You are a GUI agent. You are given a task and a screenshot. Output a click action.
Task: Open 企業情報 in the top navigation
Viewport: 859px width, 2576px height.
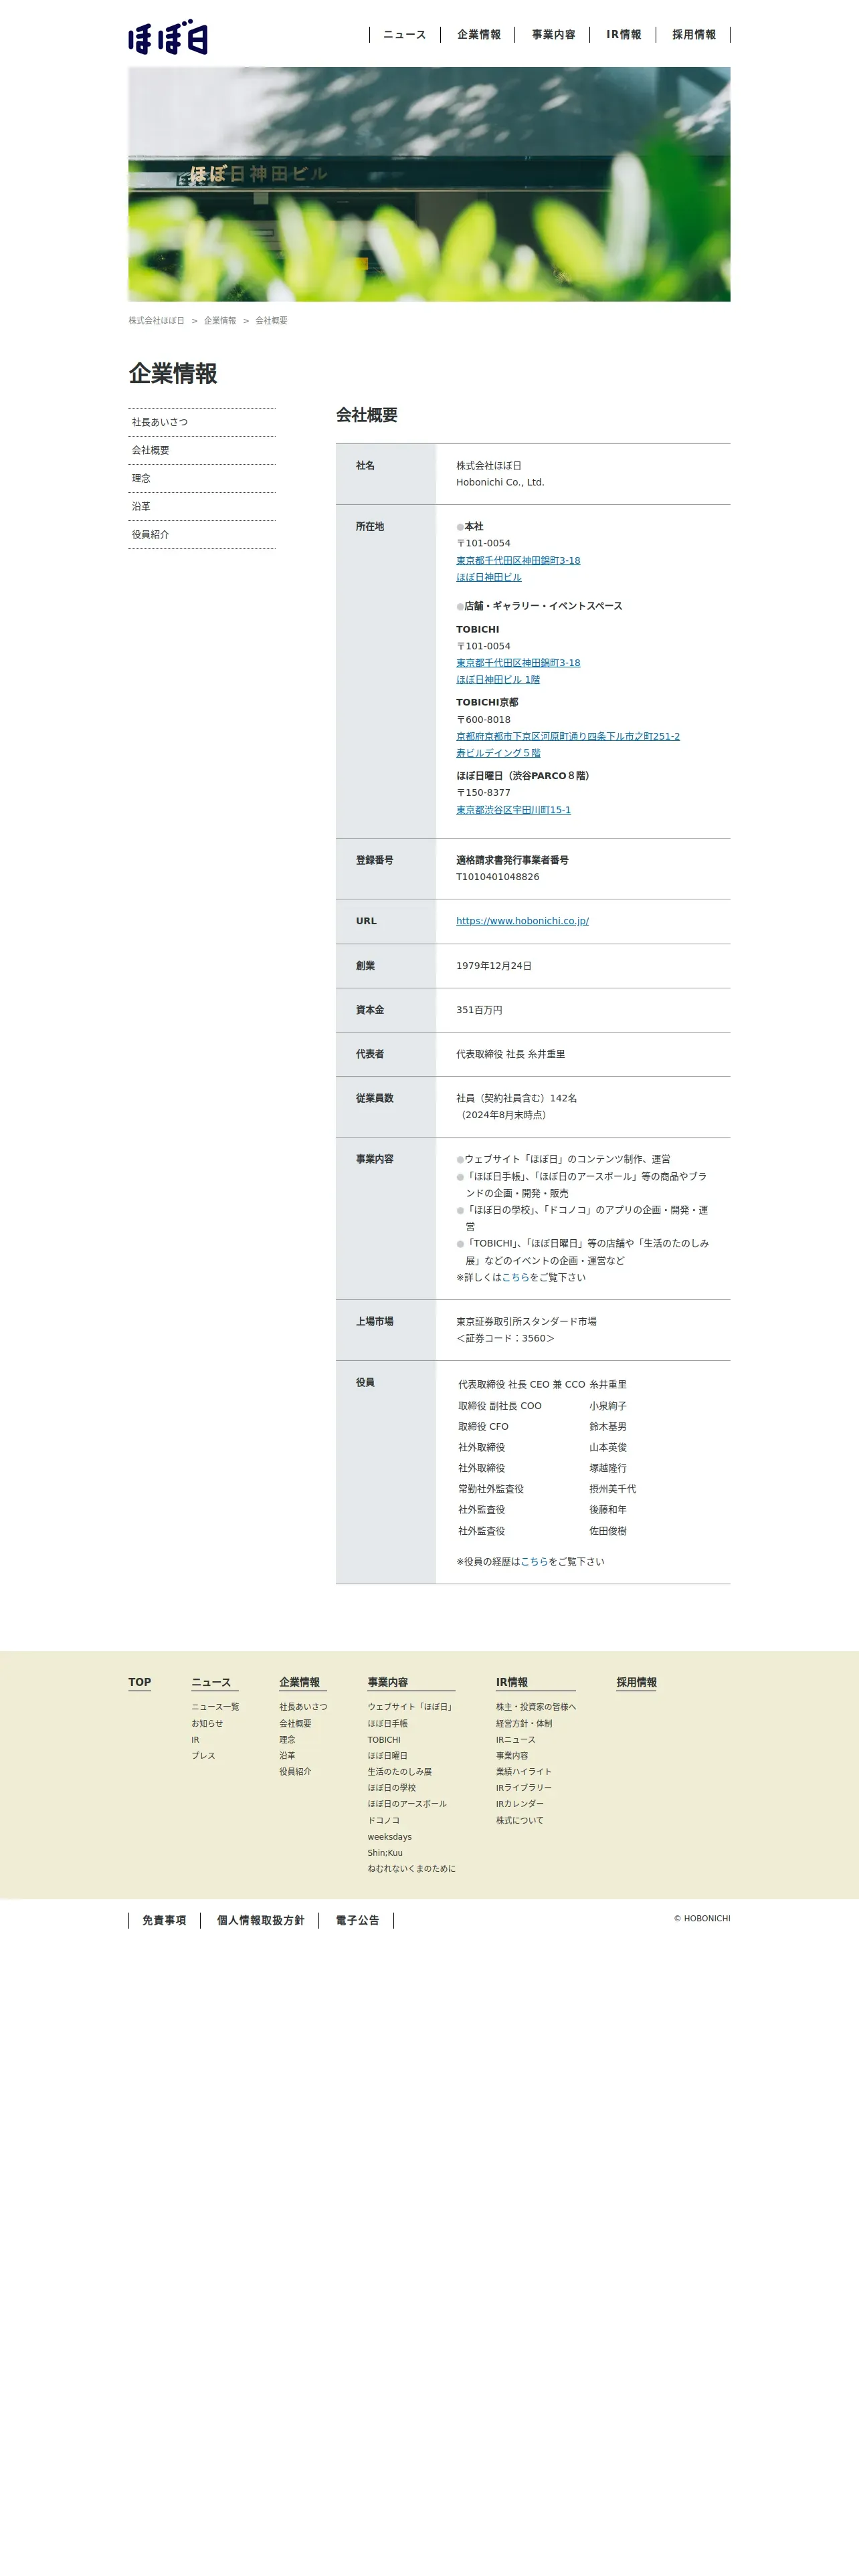pos(479,35)
